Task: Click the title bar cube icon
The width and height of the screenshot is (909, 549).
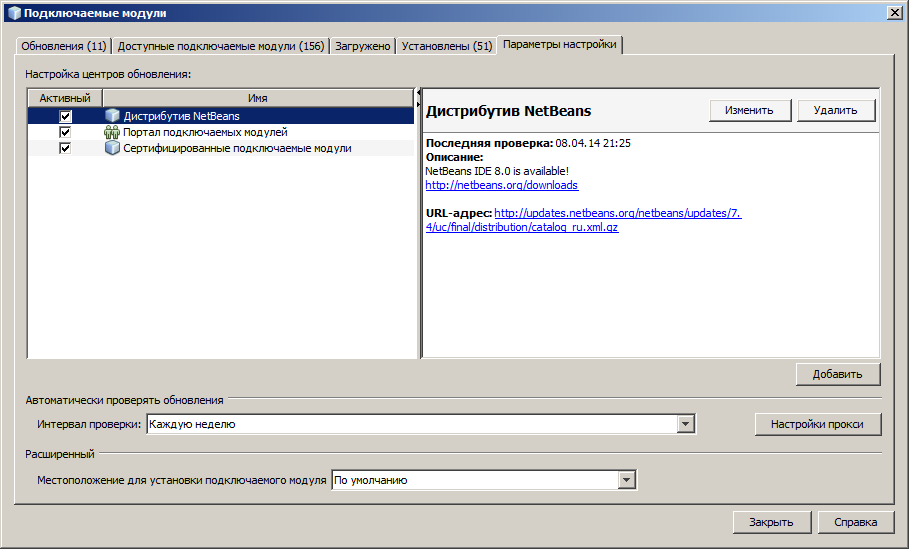Action: click(x=14, y=13)
